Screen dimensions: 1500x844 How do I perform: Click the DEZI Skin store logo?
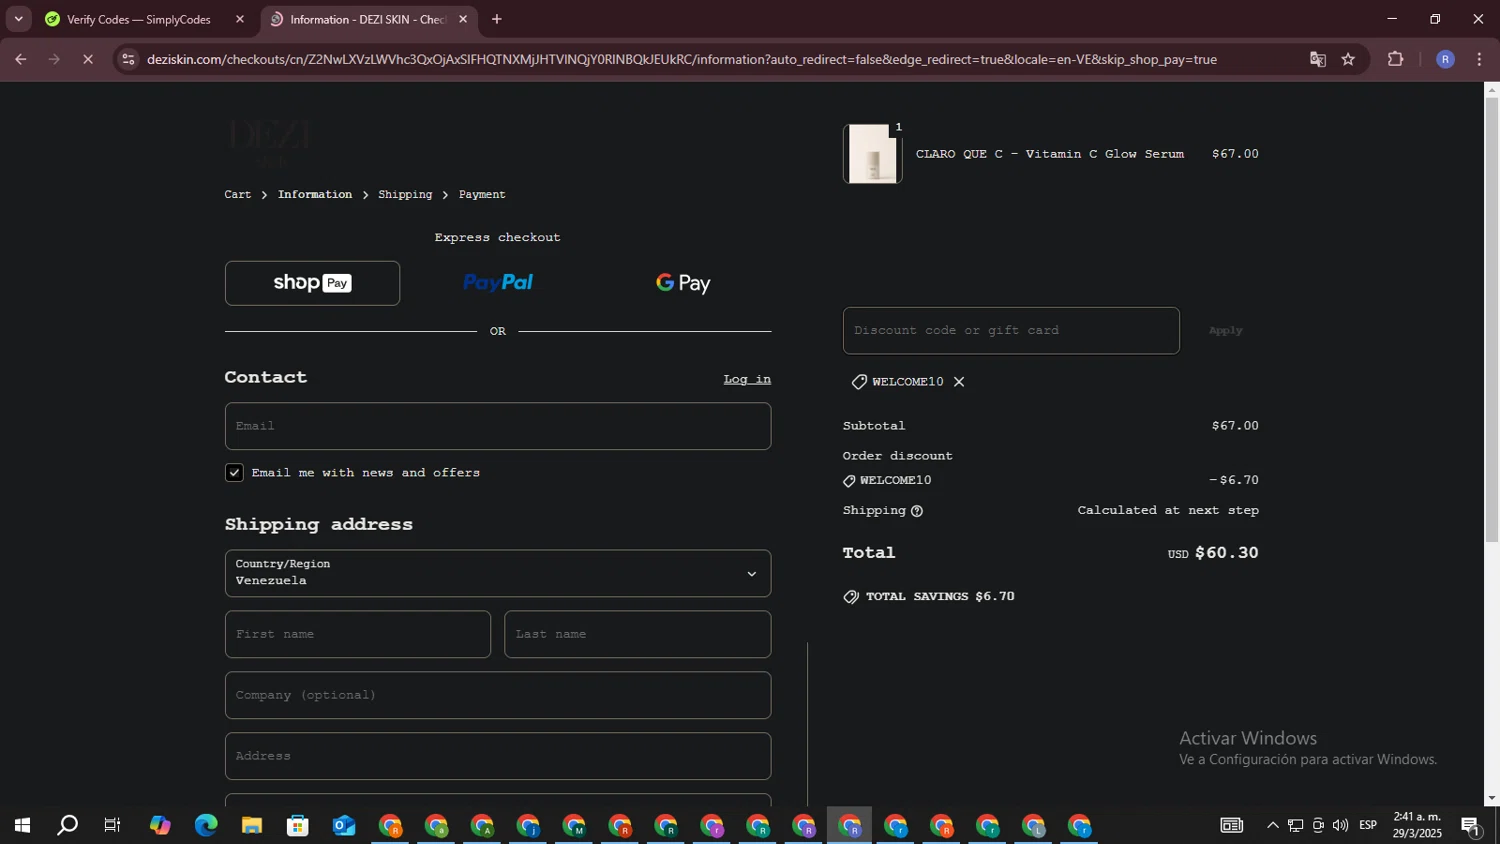(270, 143)
